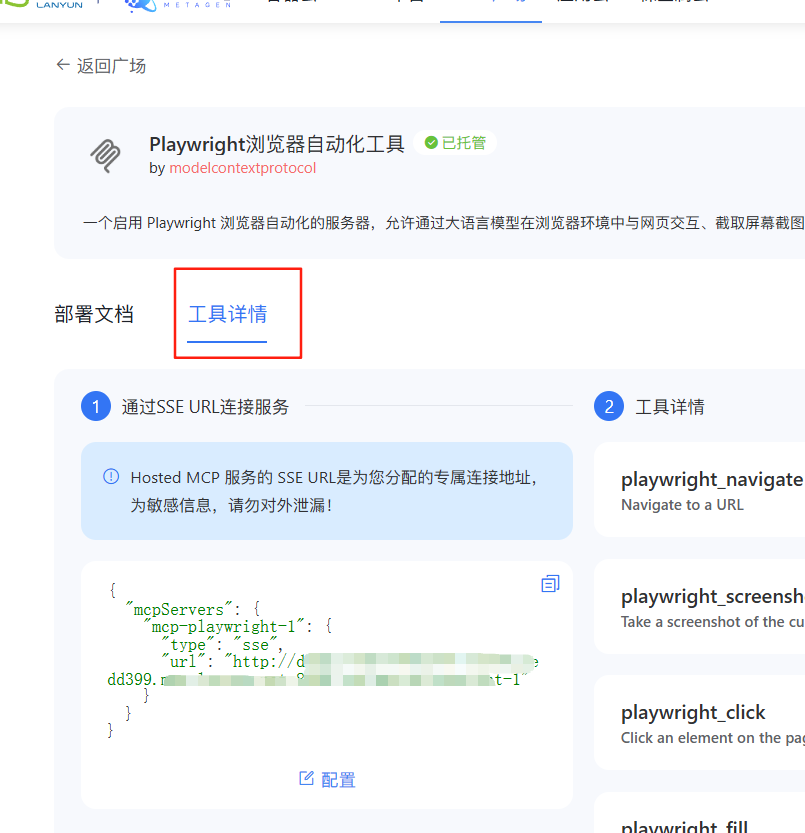Click the step 2 工具详情 heading
The width and height of the screenshot is (805, 833).
tap(670, 406)
